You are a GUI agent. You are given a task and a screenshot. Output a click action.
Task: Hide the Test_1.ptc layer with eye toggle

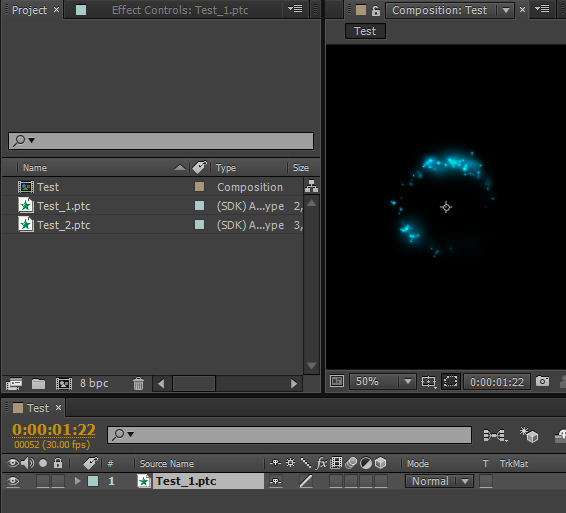pos(13,481)
